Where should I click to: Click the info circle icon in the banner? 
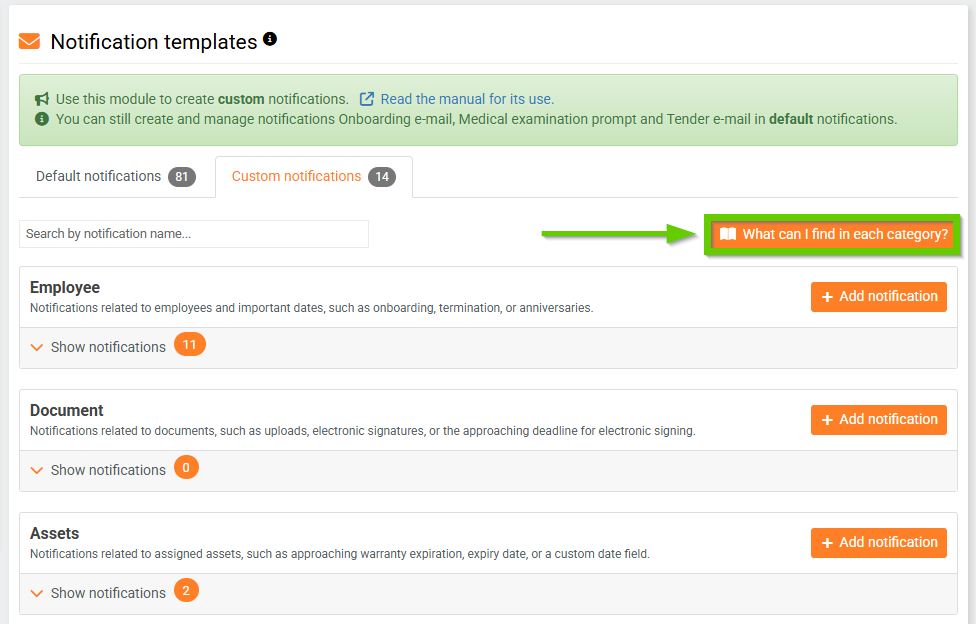click(x=42, y=119)
